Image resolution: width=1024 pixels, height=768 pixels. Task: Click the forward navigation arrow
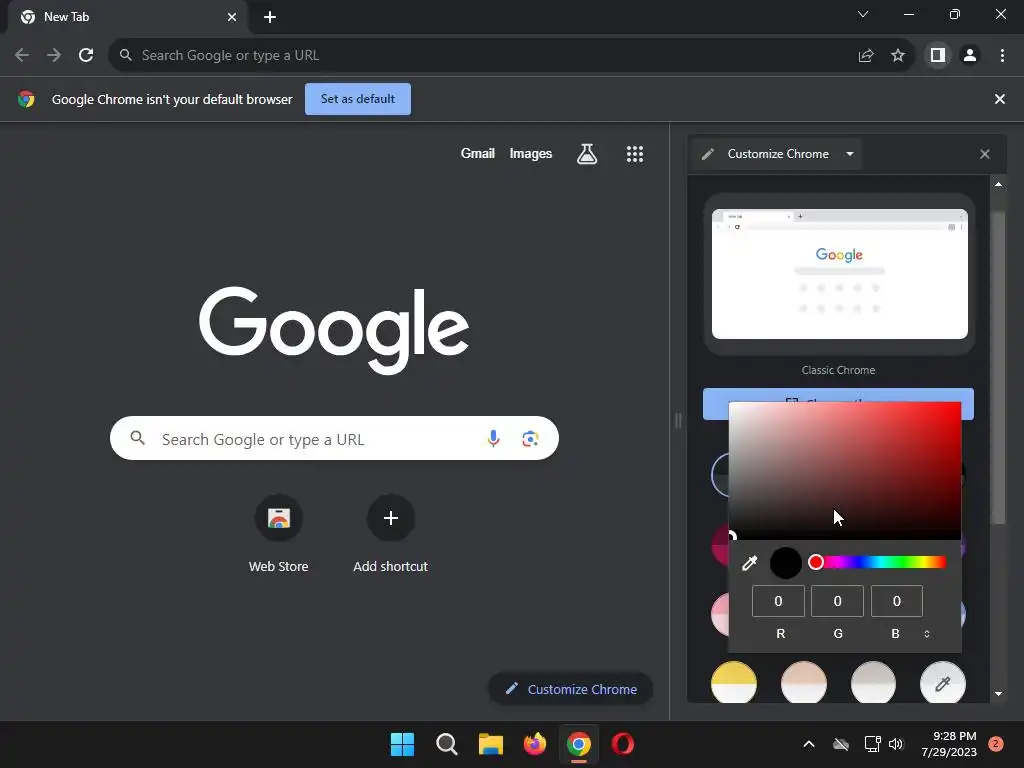pos(54,56)
